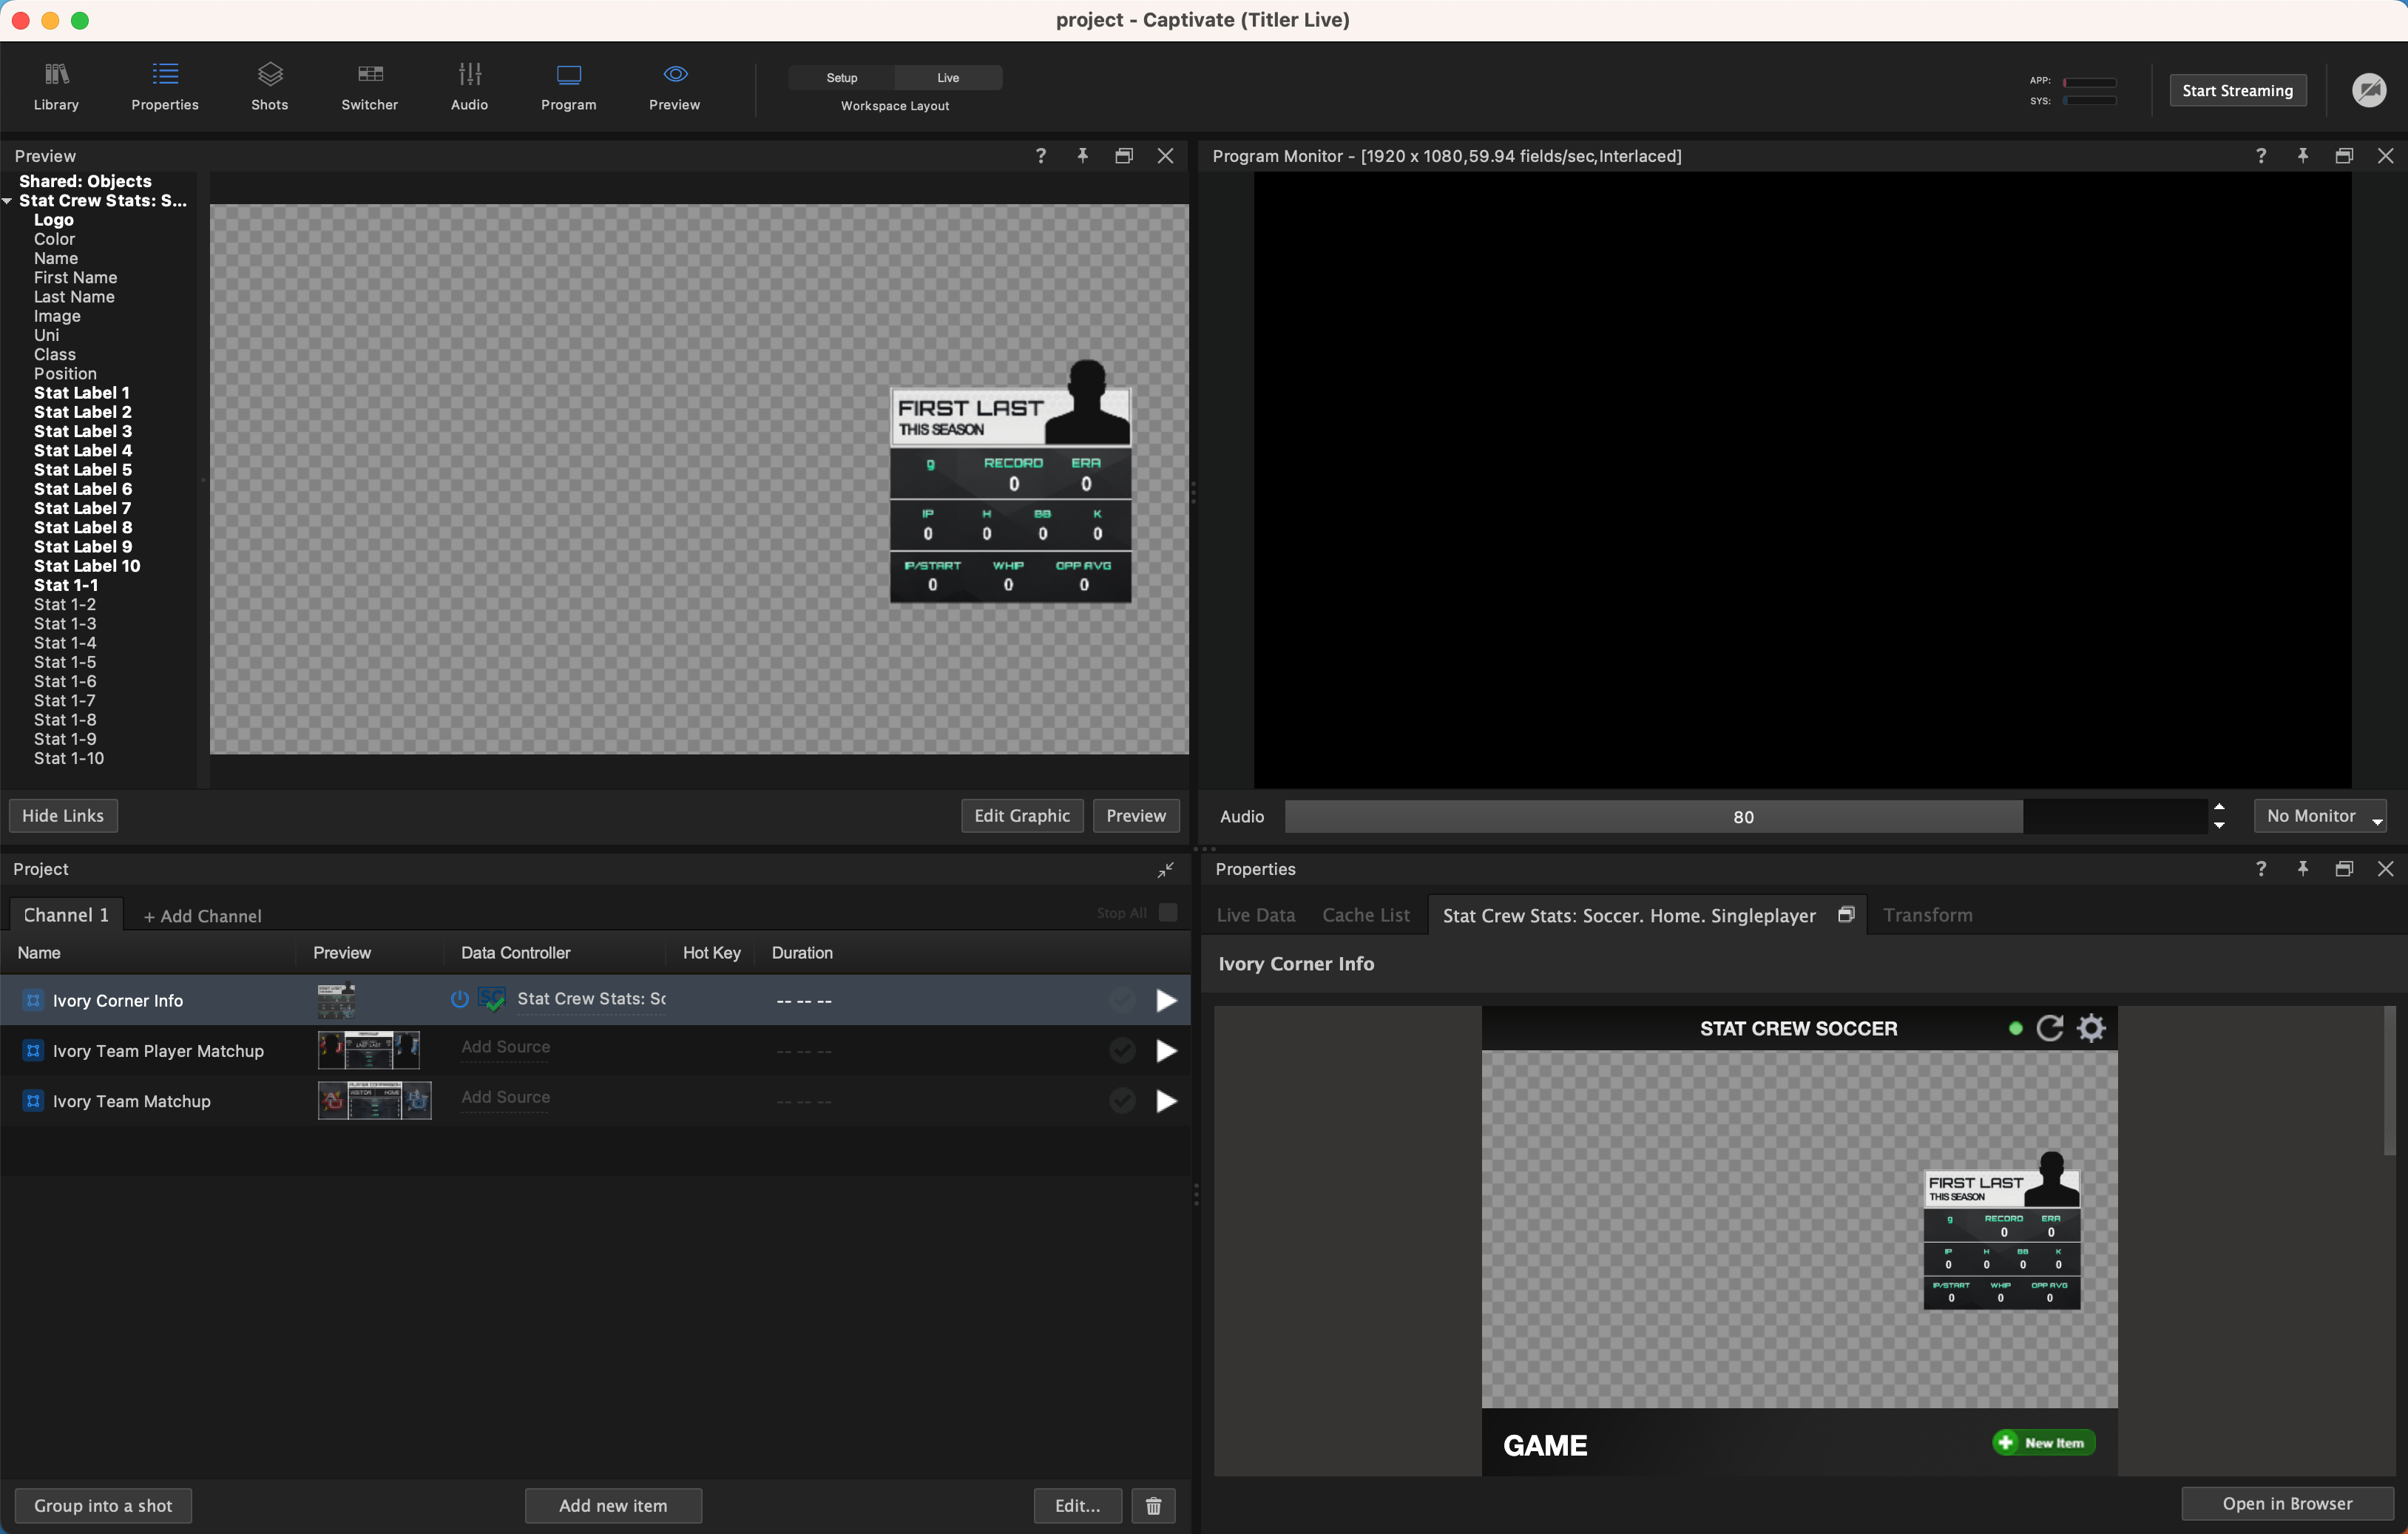Click the Ivory Team Matchup title icon
Viewport: 2408px width, 1534px height.
[33, 1100]
